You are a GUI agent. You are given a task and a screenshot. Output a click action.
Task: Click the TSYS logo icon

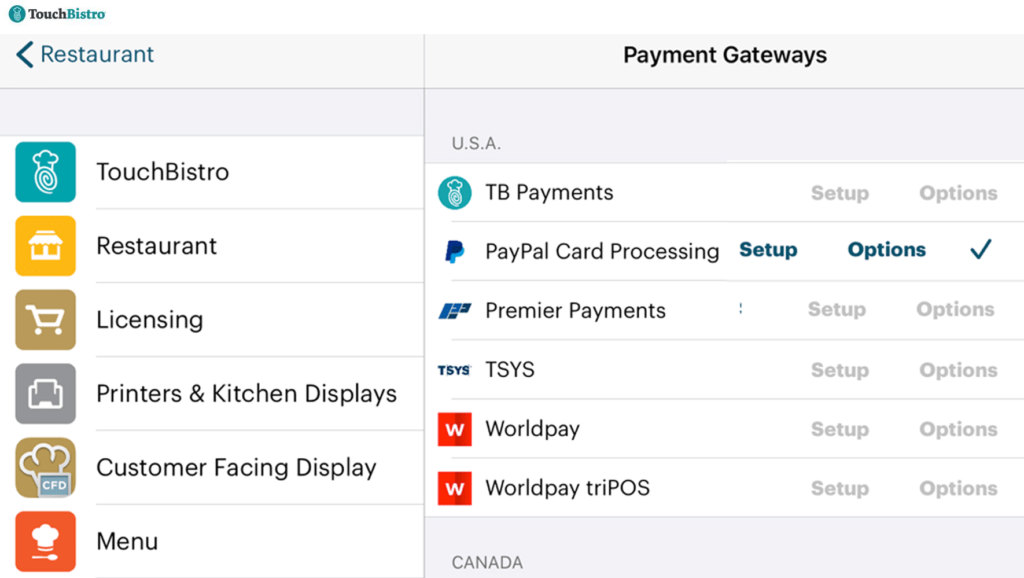tap(454, 370)
